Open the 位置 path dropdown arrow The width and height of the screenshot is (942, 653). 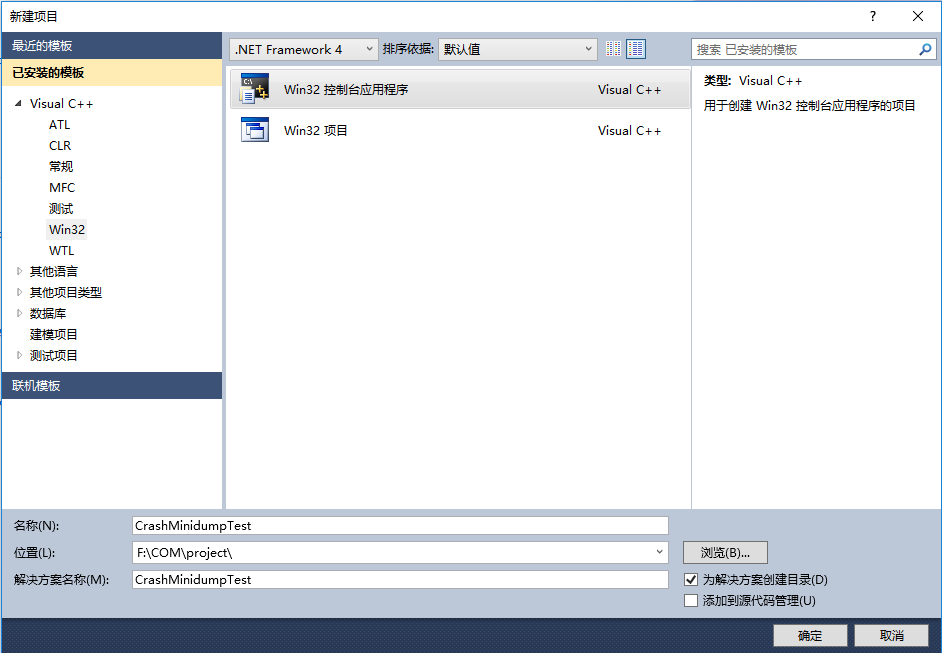pyautogui.click(x=659, y=552)
